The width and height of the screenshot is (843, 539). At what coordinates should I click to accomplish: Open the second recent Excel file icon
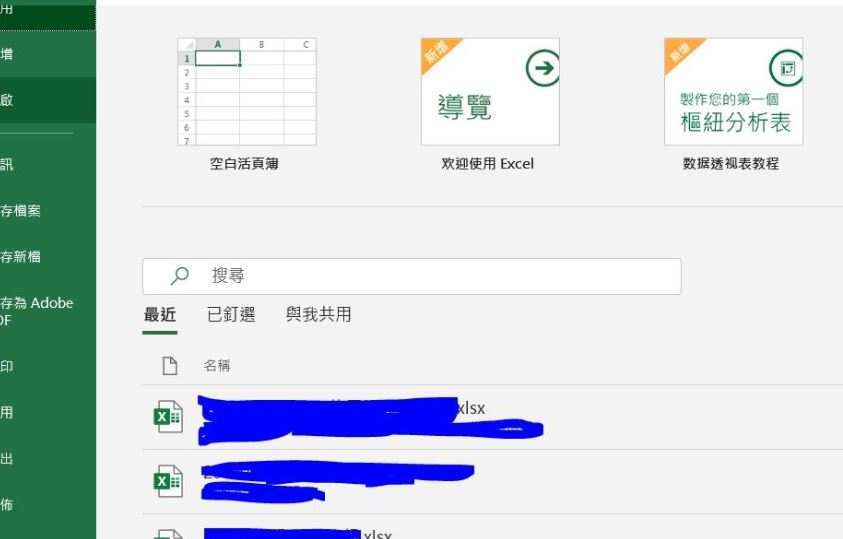coord(168,481)
